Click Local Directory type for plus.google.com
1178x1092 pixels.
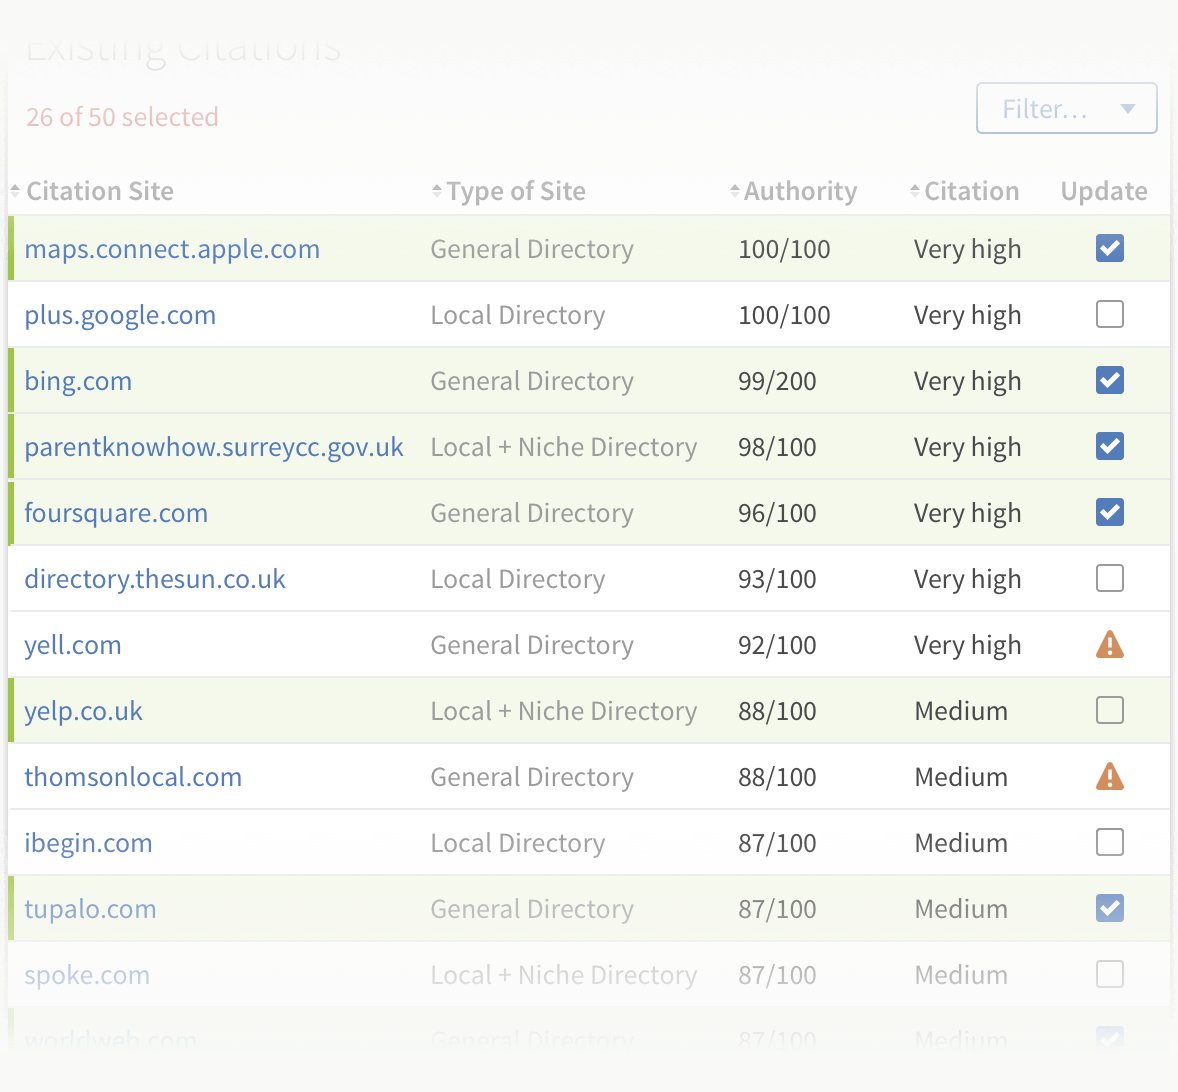click(518, 315)
